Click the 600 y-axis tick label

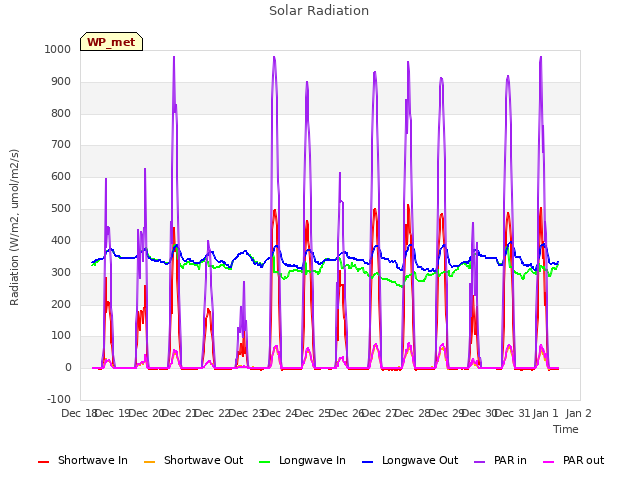pos(61,176)
